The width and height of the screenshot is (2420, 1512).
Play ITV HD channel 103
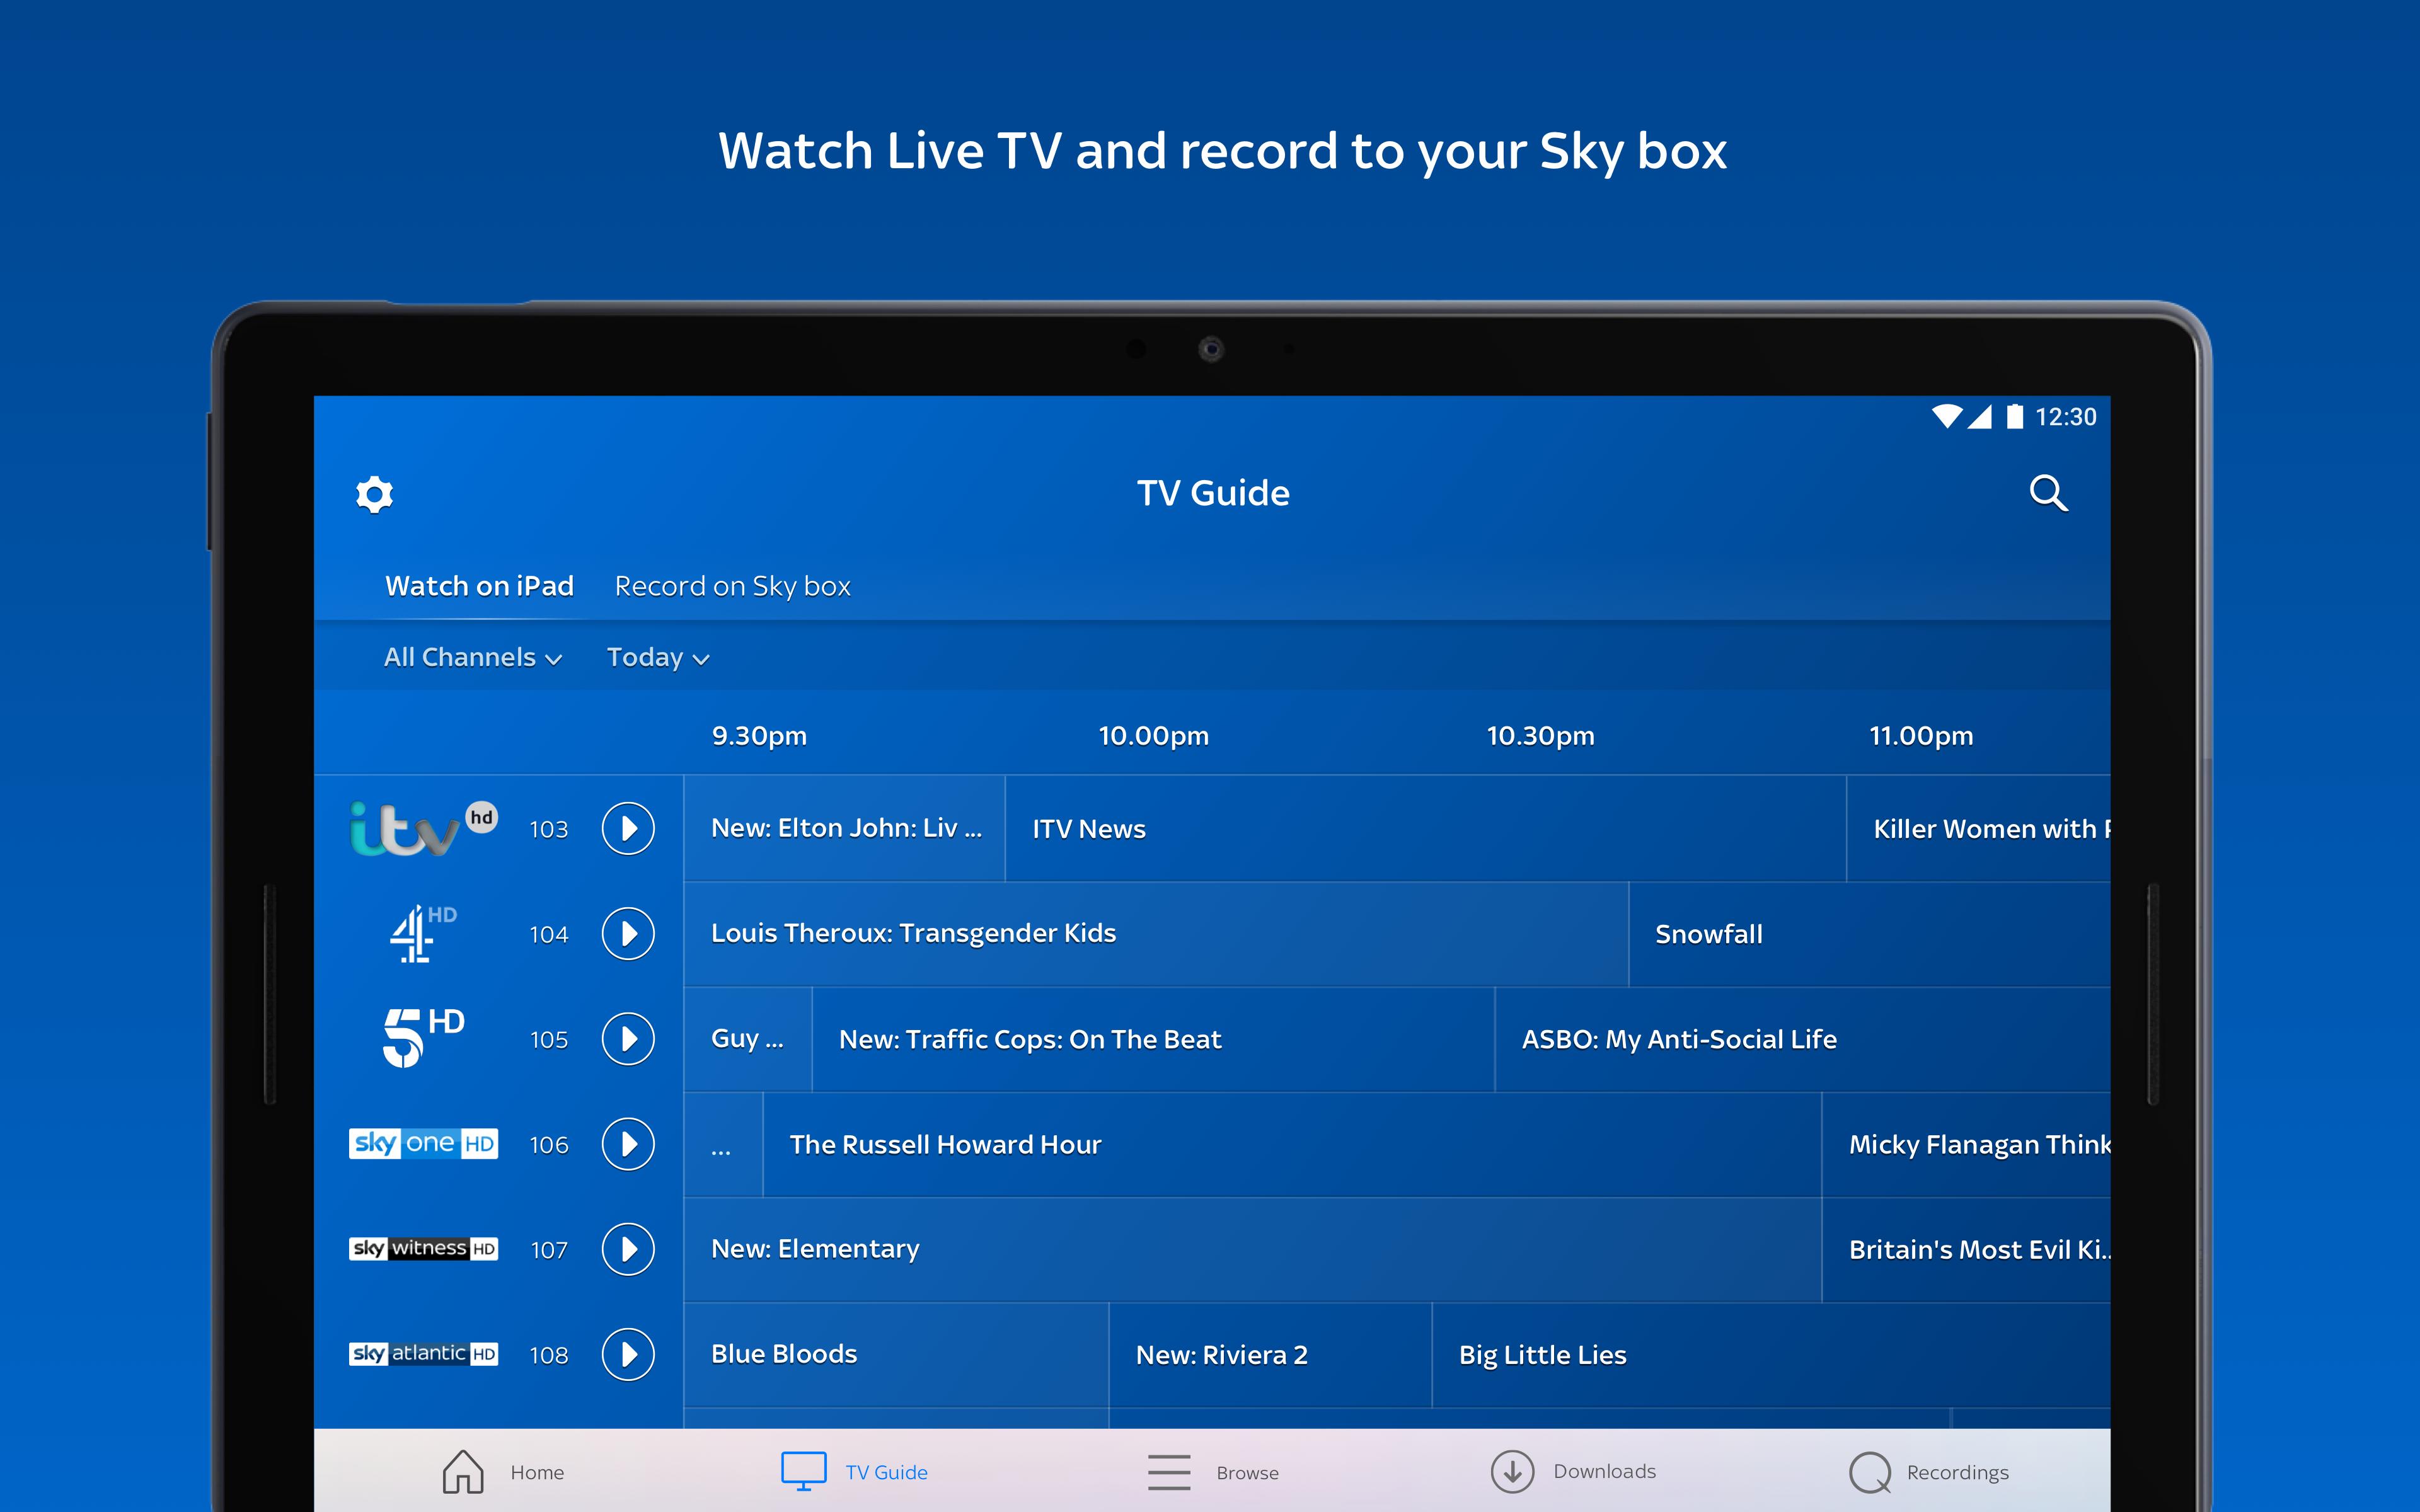point(628,828)
